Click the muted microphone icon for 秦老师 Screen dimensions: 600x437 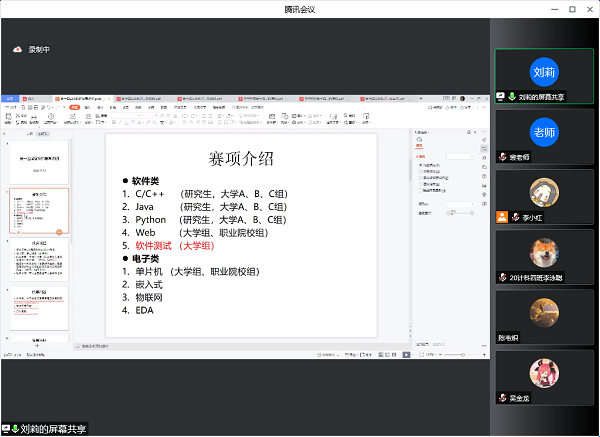(x=503, y=157)
